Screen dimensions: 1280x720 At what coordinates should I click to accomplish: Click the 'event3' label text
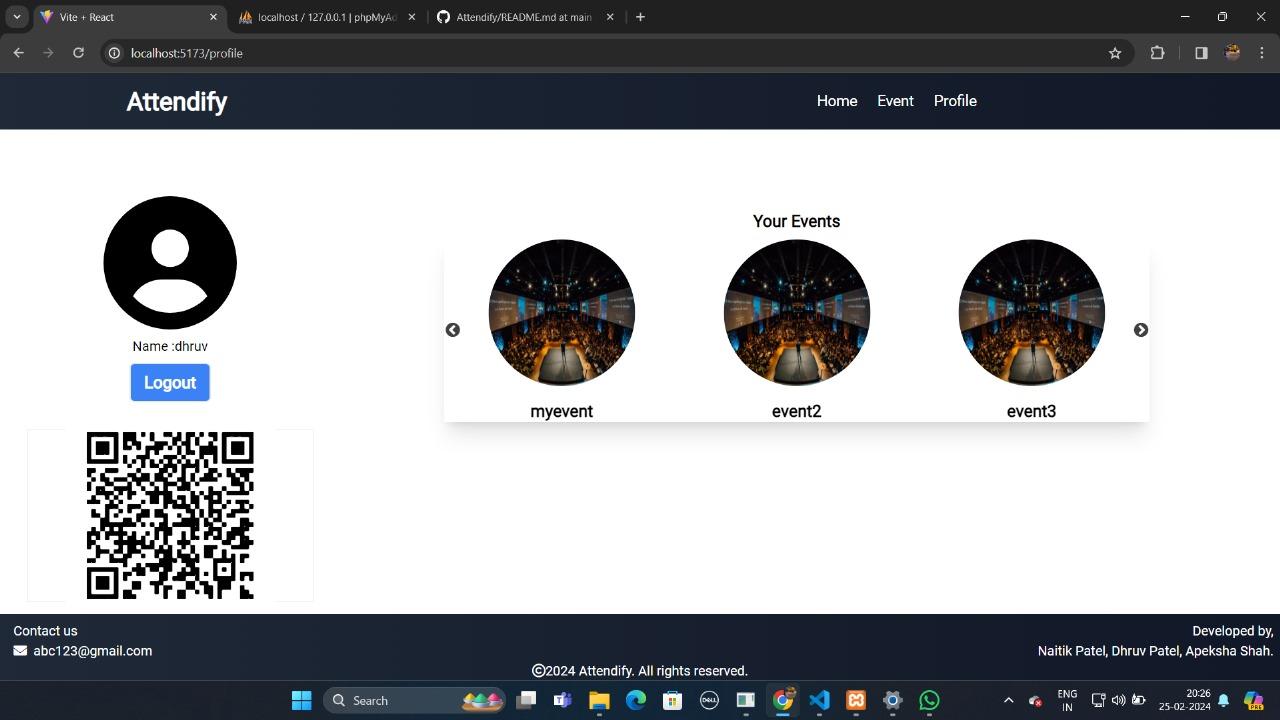[1031, 411]
